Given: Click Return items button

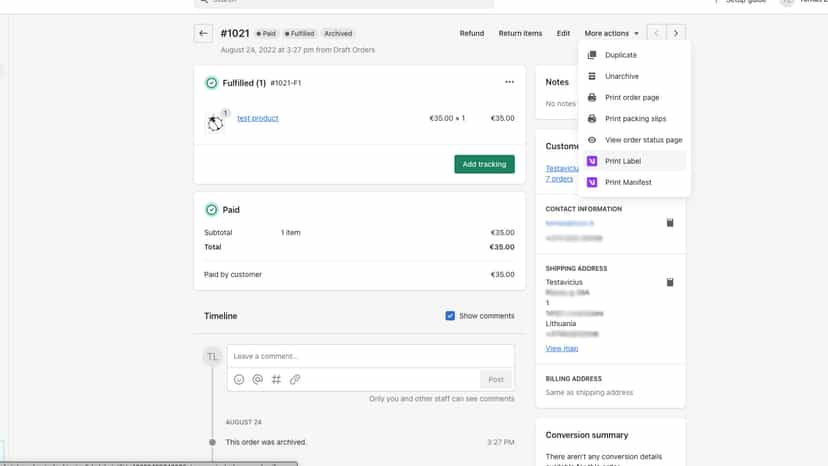Looking at the screenshot, I should (520, 33).
